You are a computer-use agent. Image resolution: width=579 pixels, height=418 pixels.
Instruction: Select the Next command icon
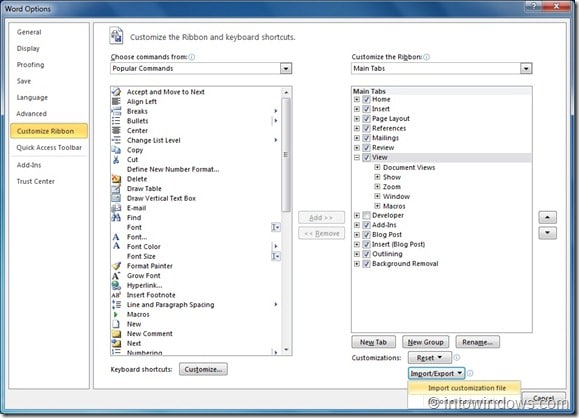coord(116,343)
